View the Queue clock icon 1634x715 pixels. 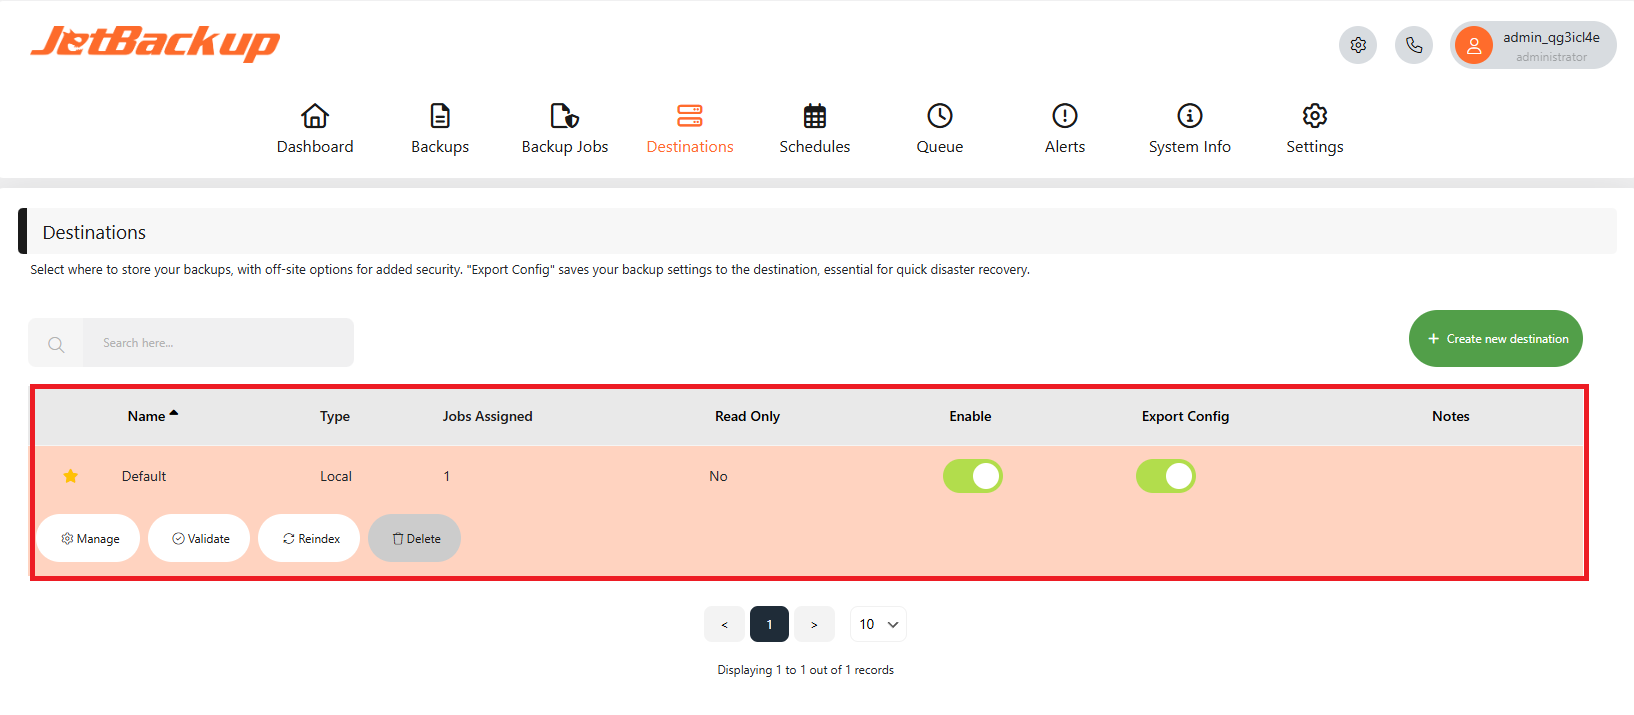940,117
